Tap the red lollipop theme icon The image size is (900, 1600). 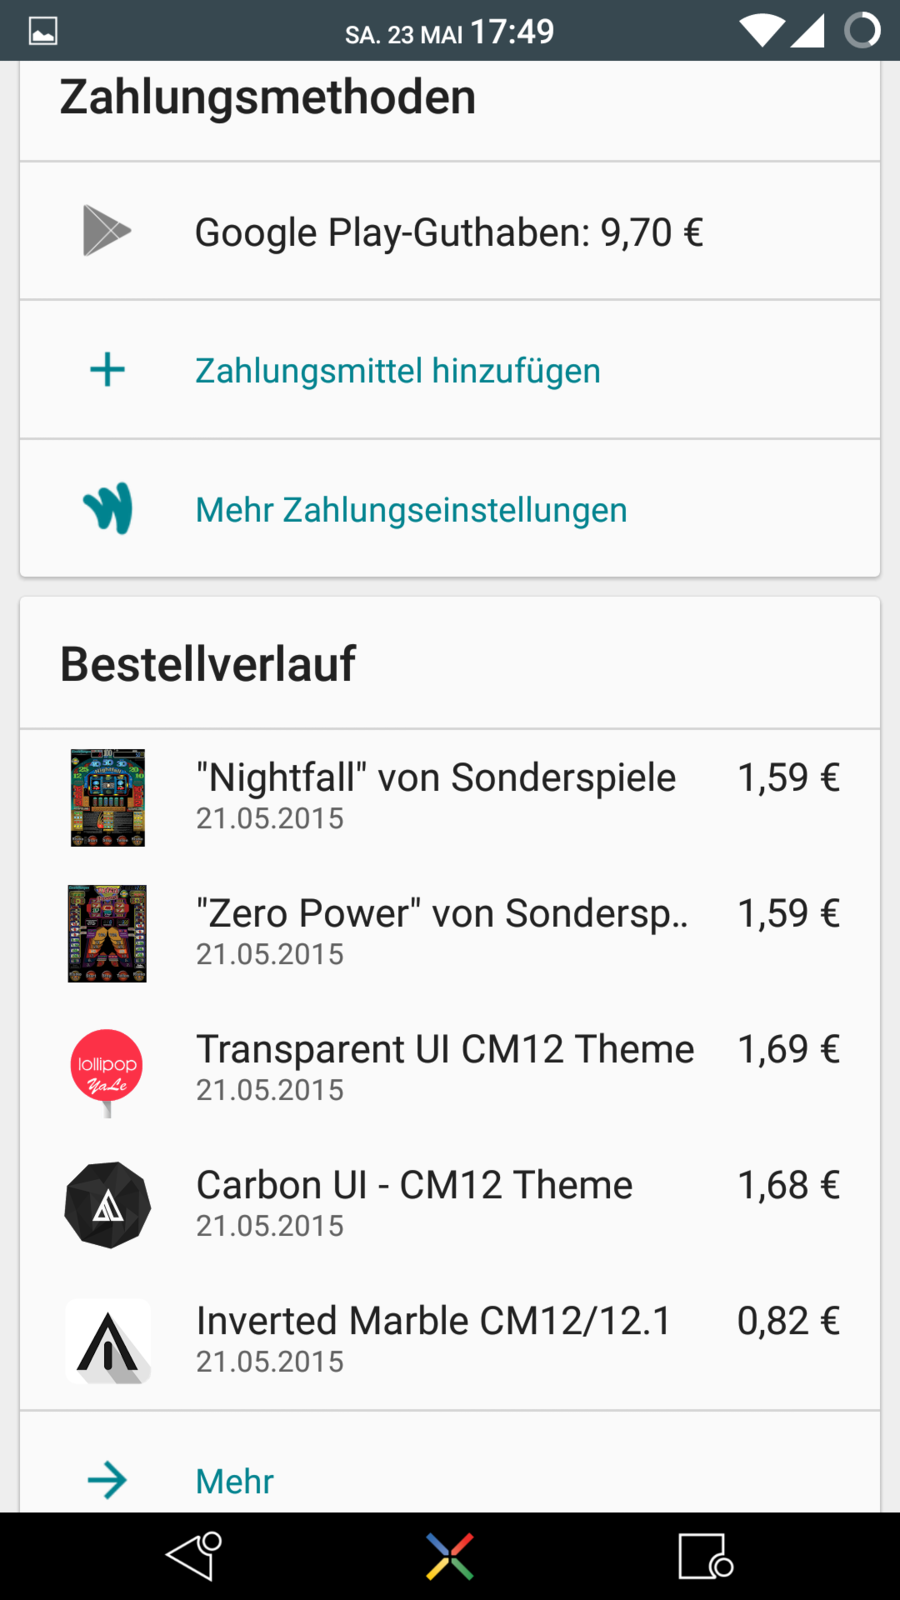(107, 1070)
